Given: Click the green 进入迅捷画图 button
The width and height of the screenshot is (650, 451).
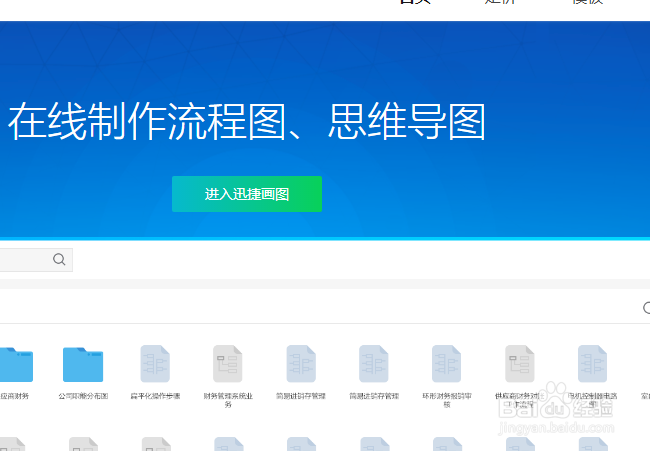Looking at the screenshot, I should [x=247, y=194].
